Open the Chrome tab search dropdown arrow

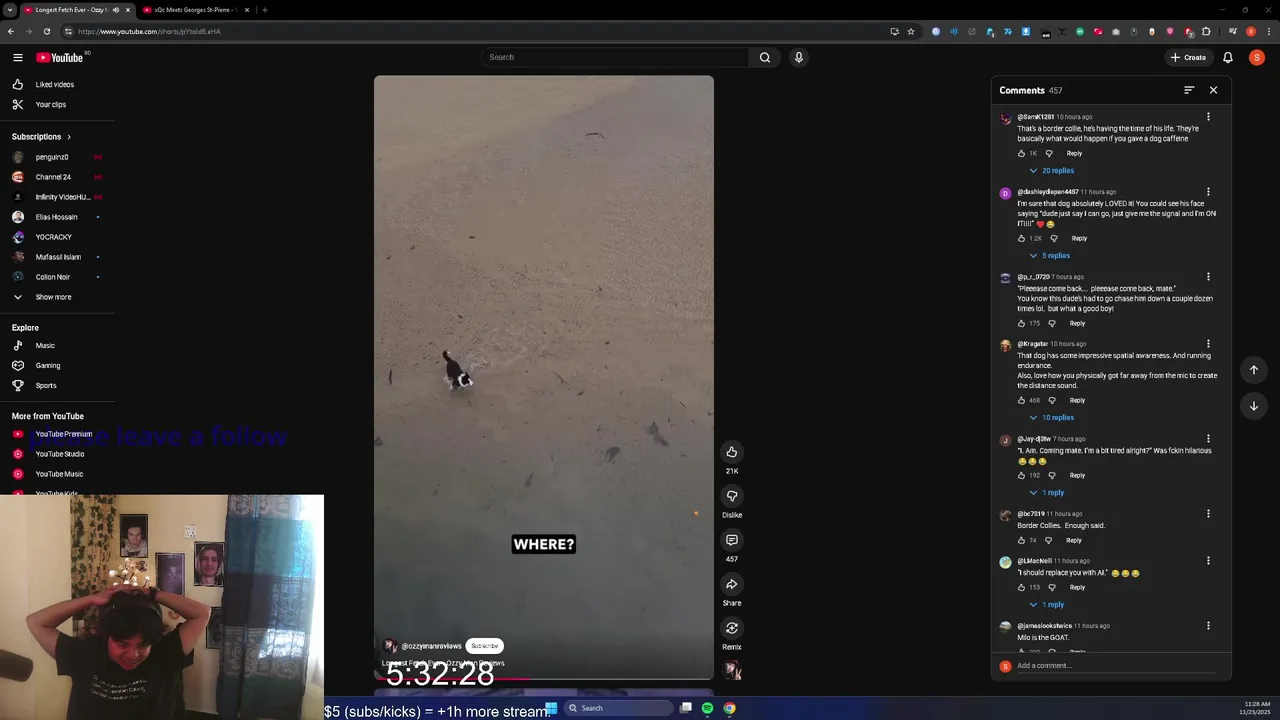pos(10,10)
